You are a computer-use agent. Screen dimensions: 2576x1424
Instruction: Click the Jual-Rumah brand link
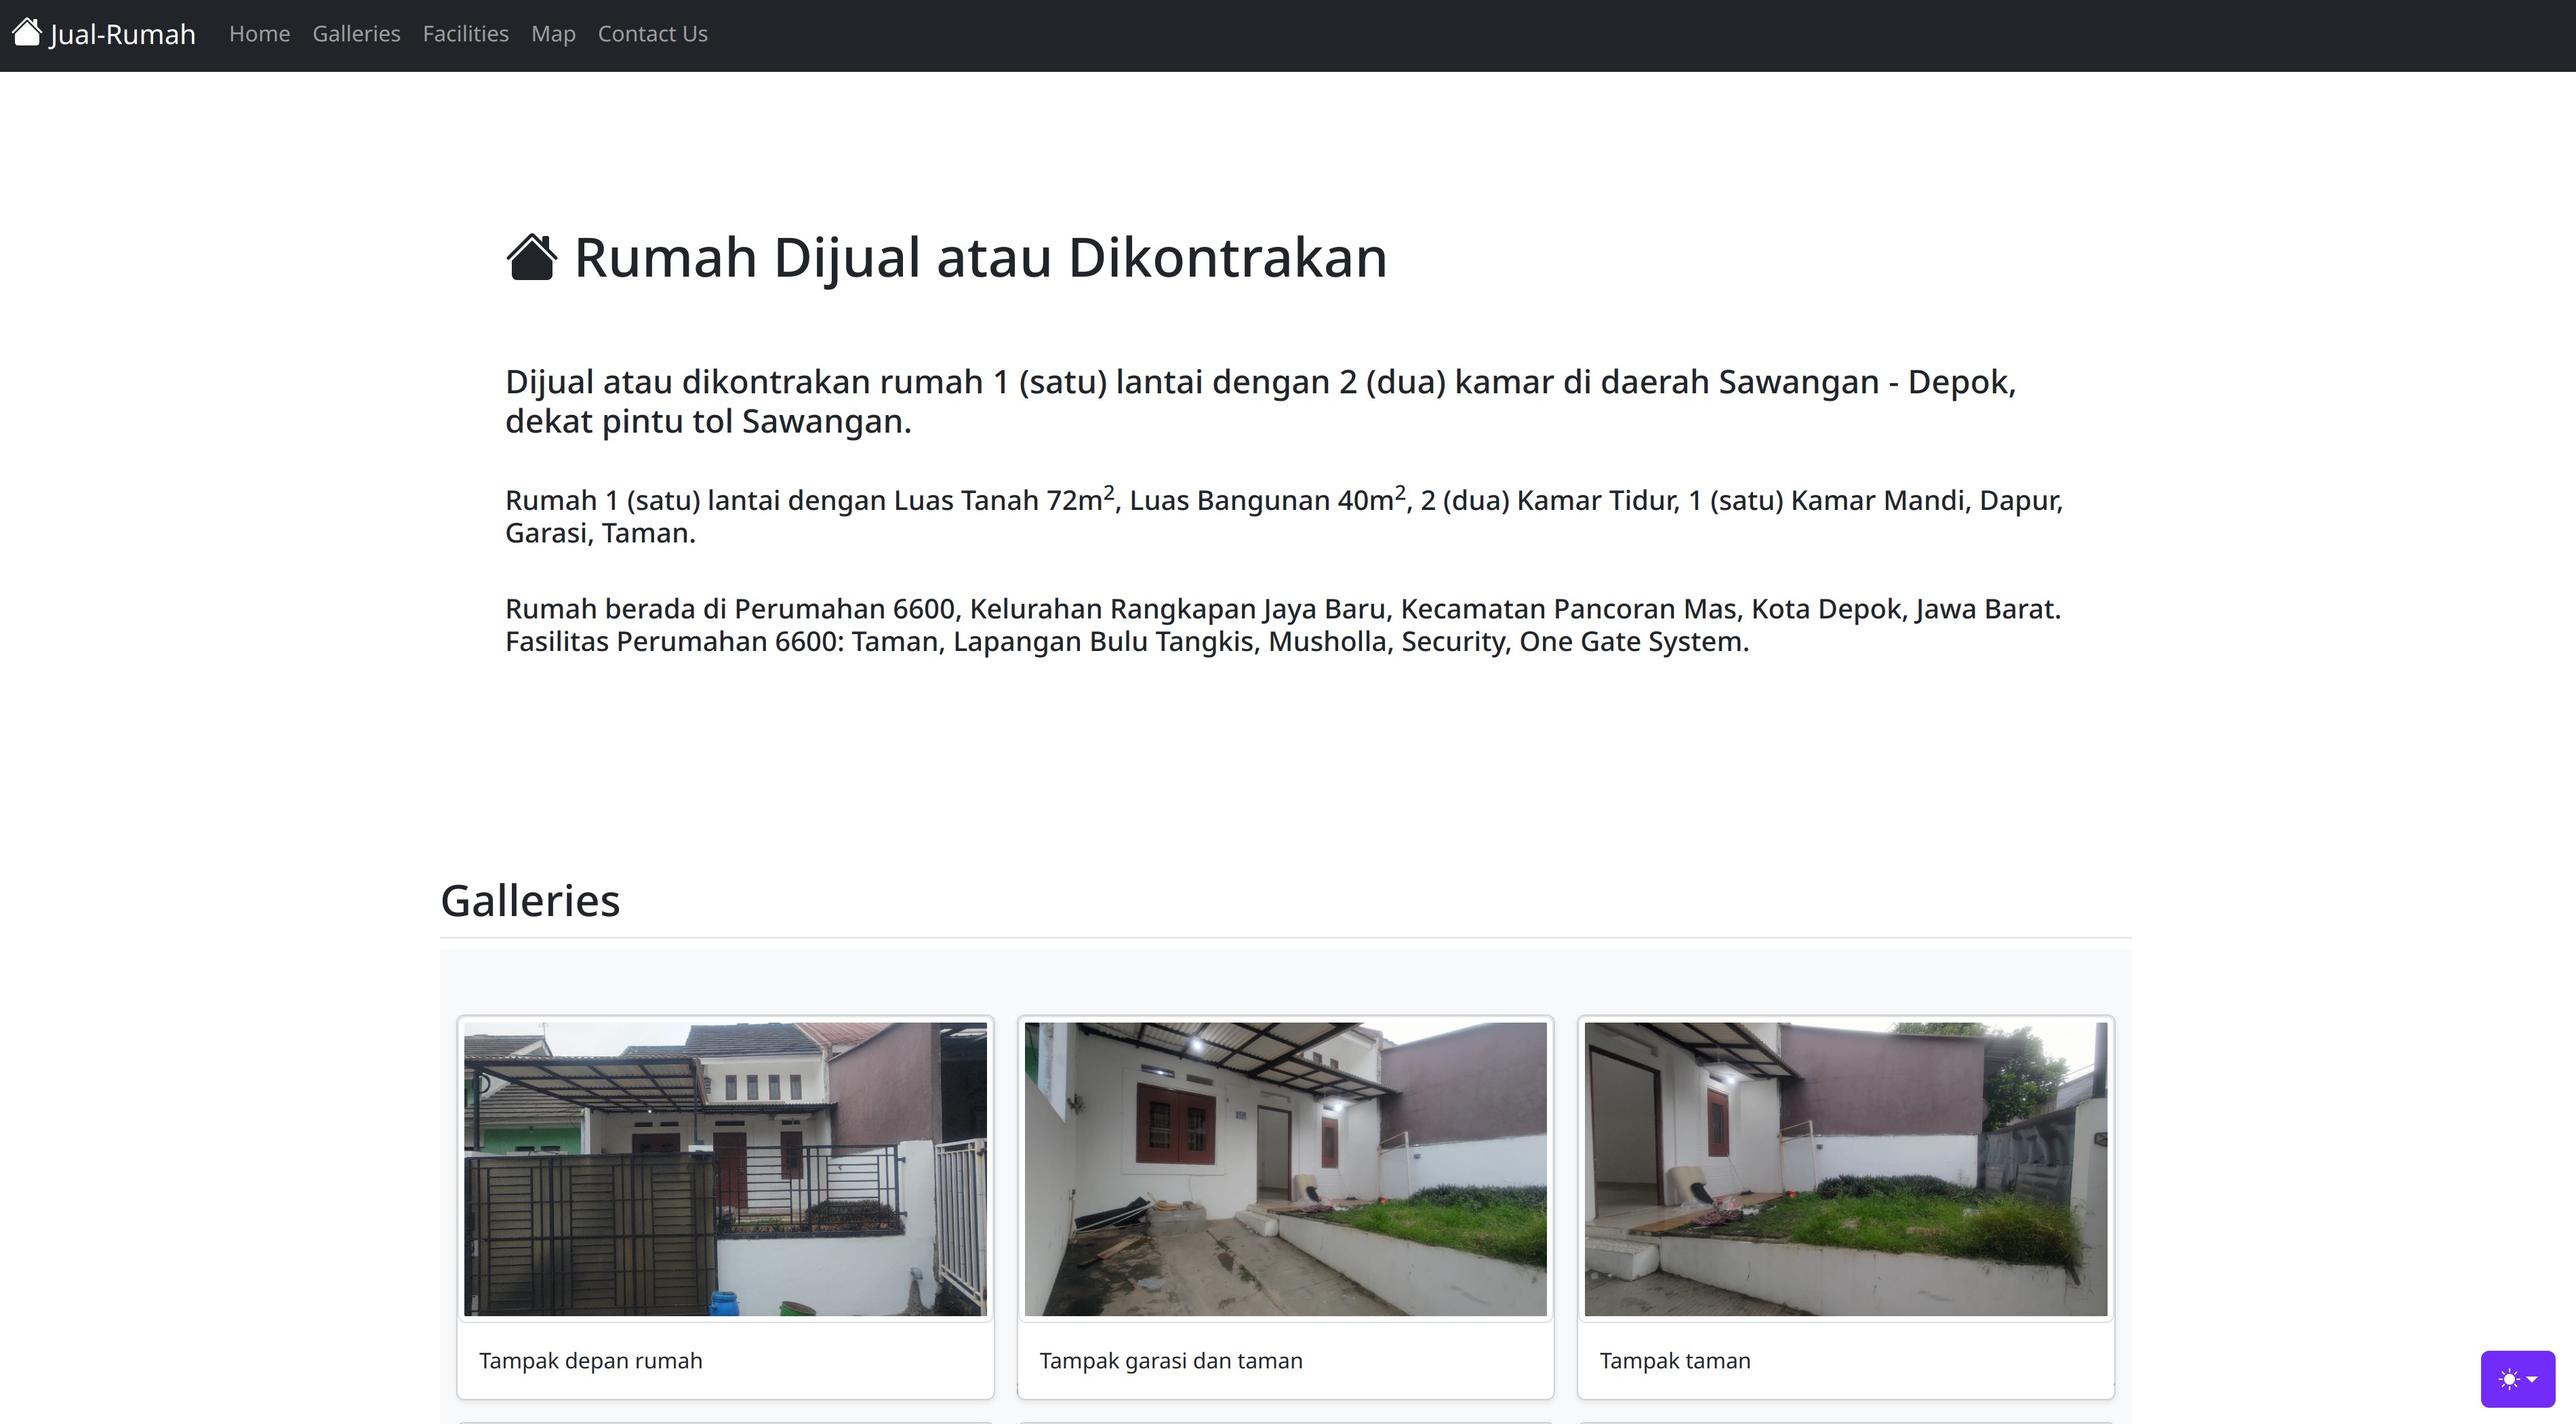(x=103, y=33)
